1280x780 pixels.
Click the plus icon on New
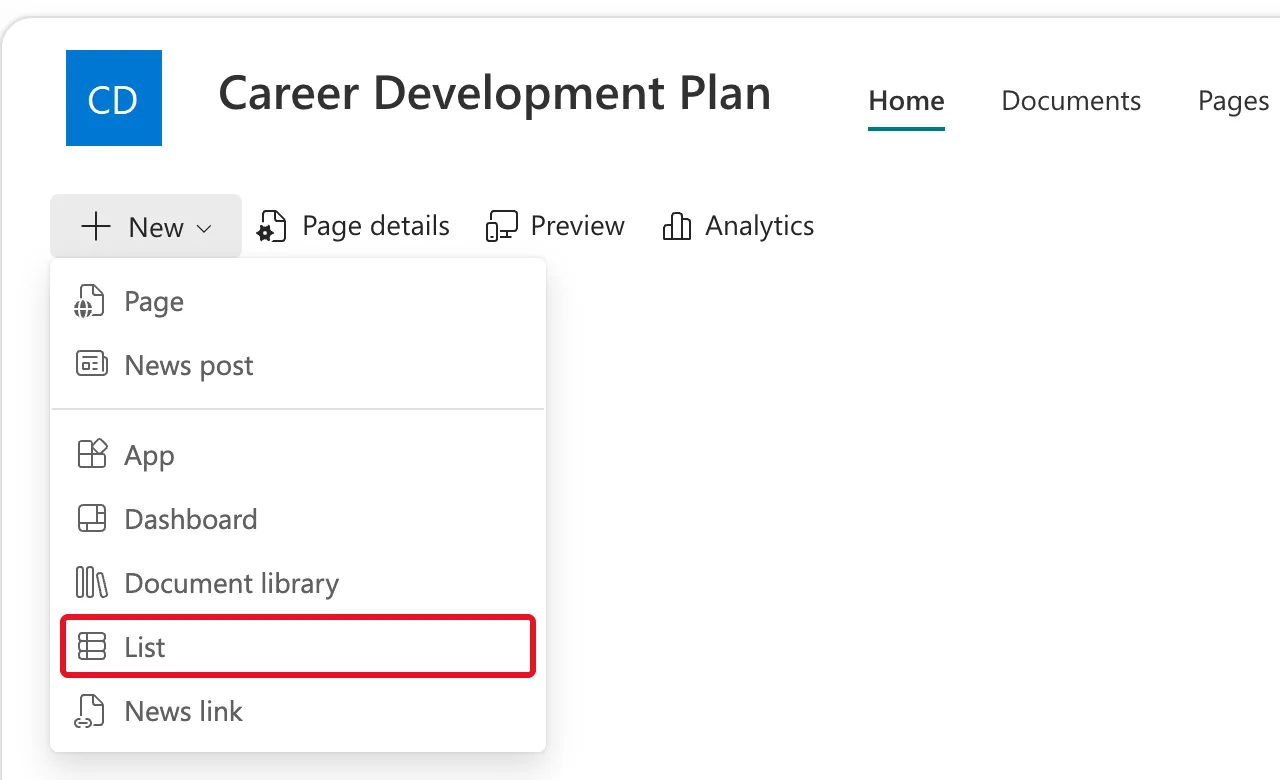[96, 226]
